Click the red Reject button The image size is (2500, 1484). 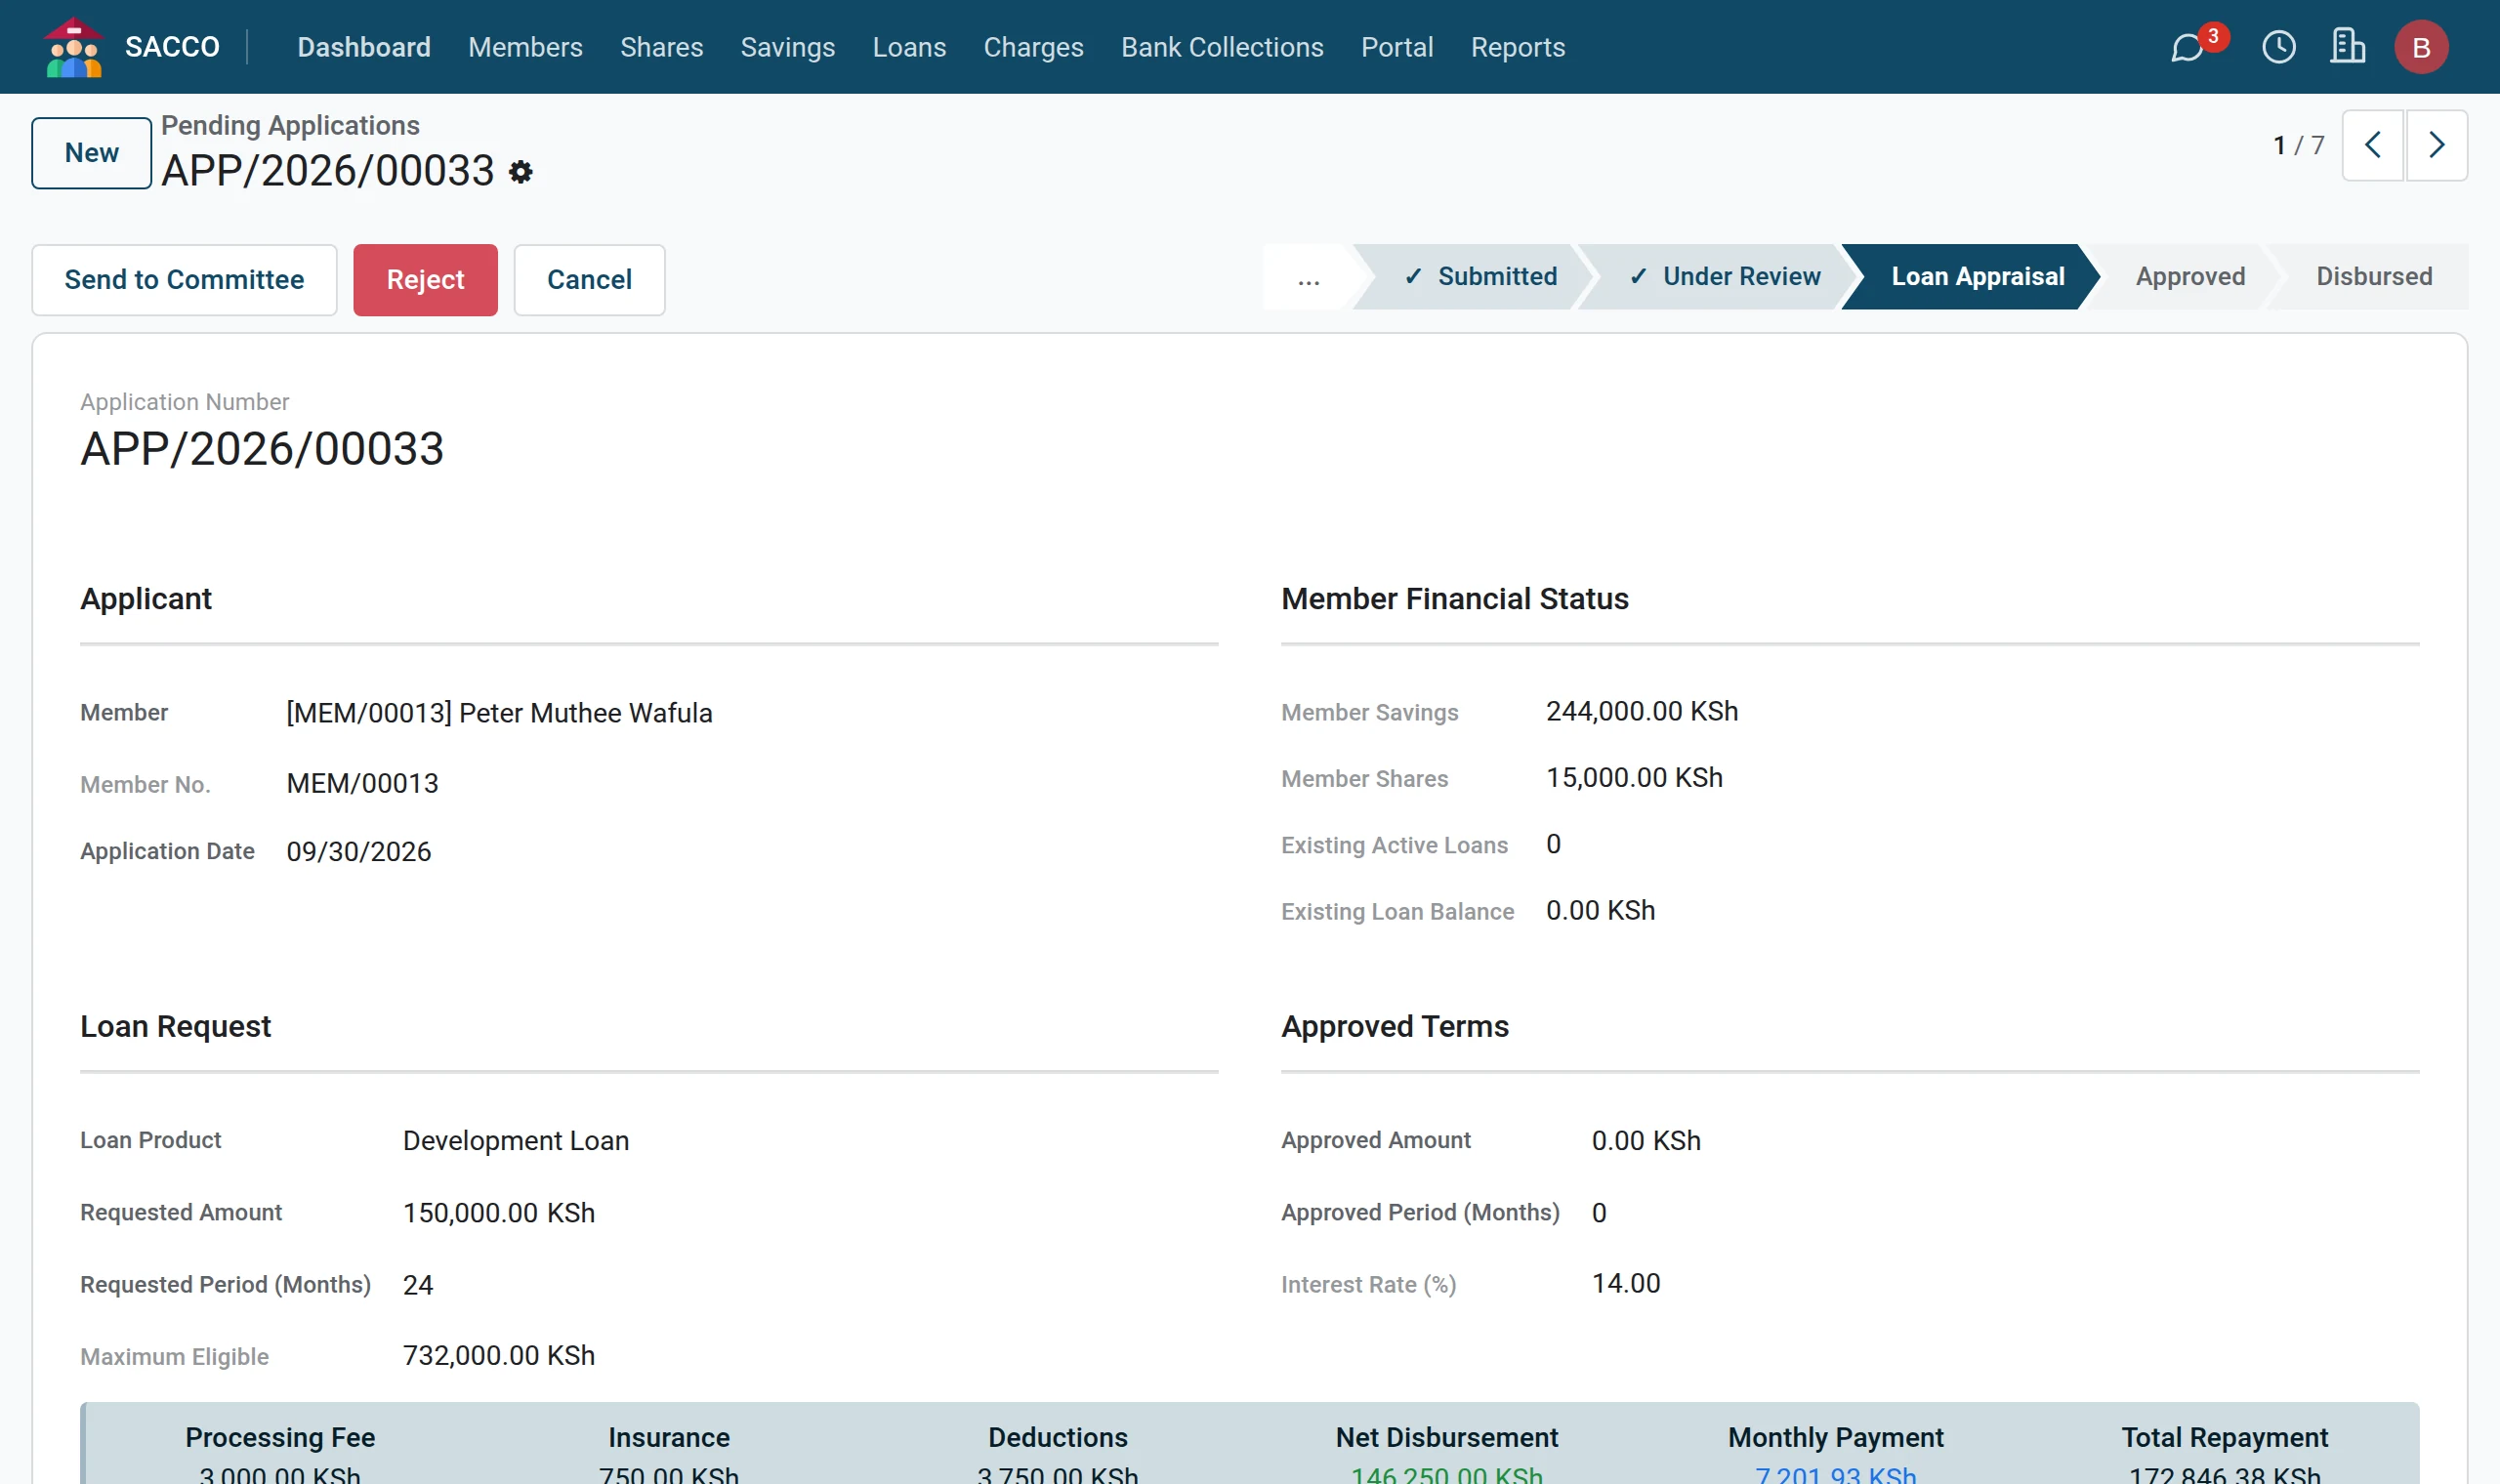pyautogui.click(x=425, y=280)
